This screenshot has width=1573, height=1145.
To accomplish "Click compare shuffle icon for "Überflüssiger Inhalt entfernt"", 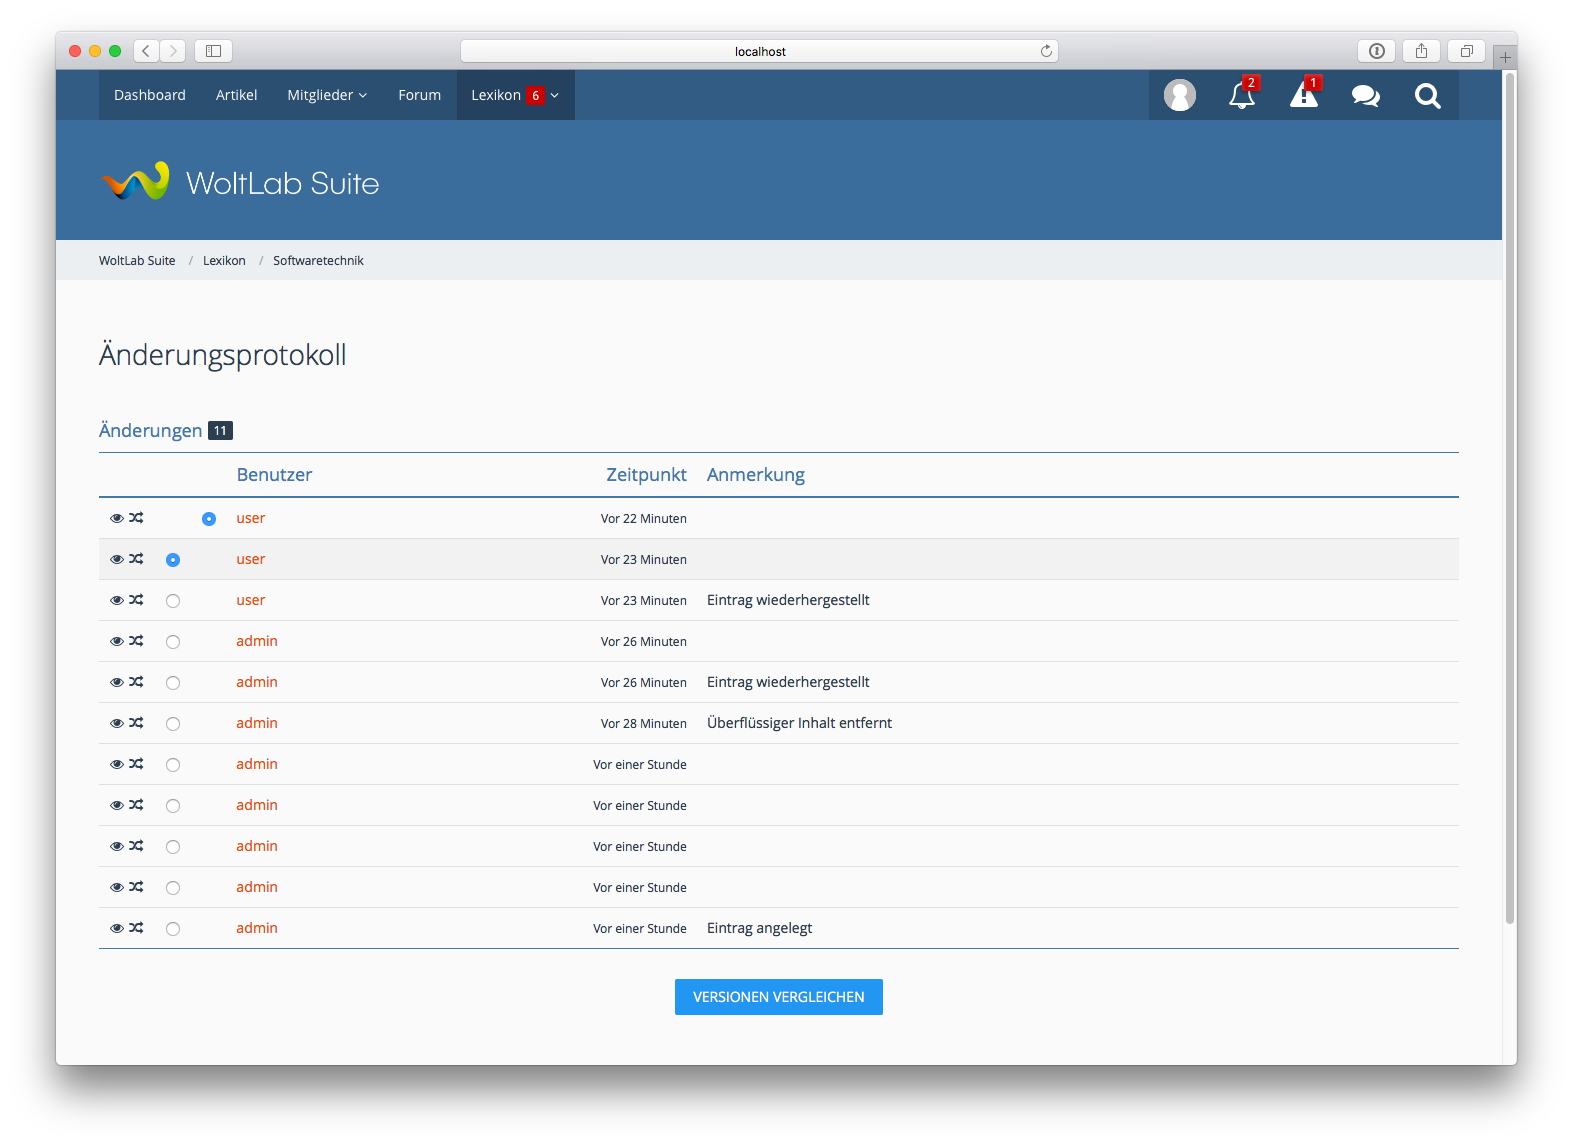I will (137, 723).
